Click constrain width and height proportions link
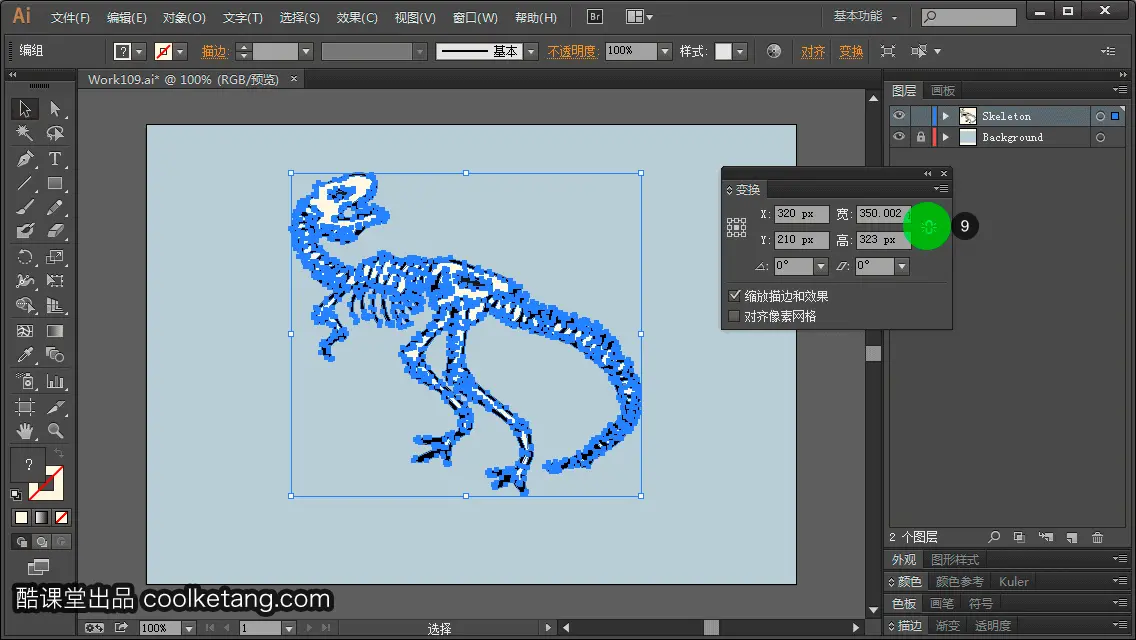 (928, 227)
